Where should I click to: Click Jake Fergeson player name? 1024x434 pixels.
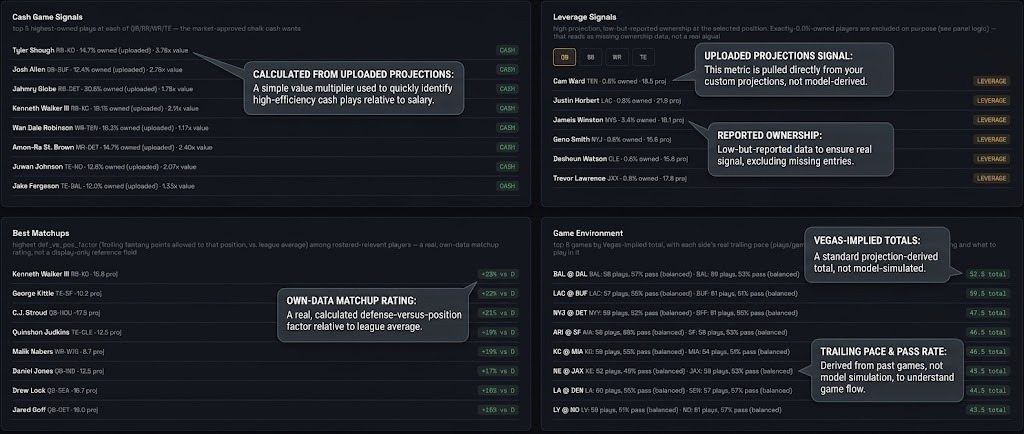(x=35, y=186)
